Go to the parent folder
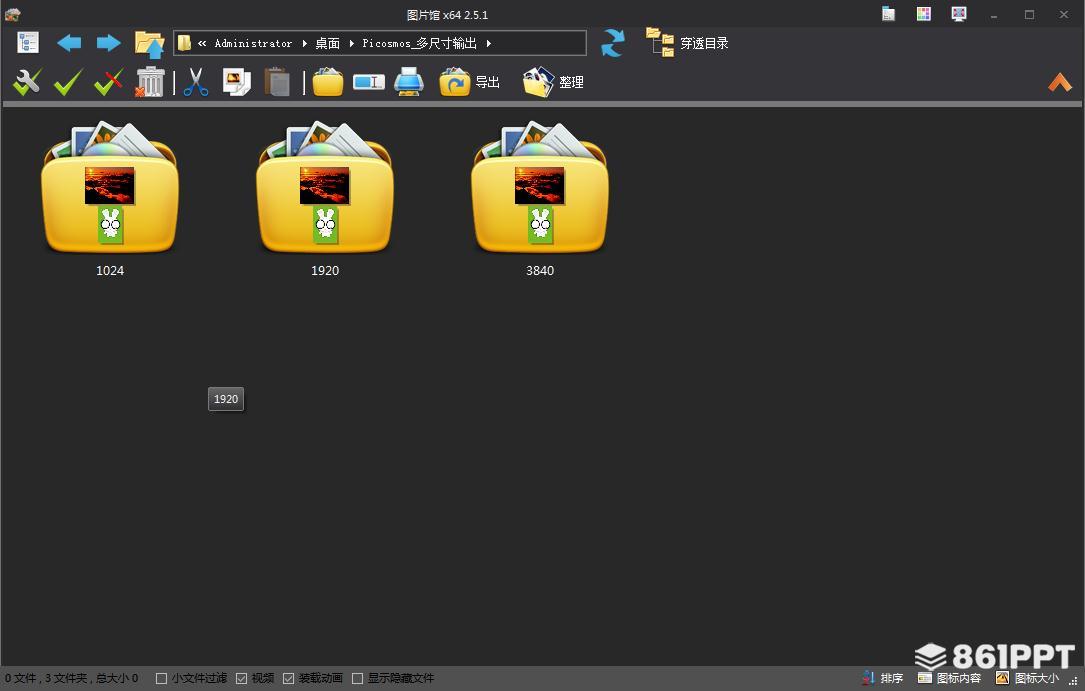Screen dimensions: 1085x691 tap(149, 44)
